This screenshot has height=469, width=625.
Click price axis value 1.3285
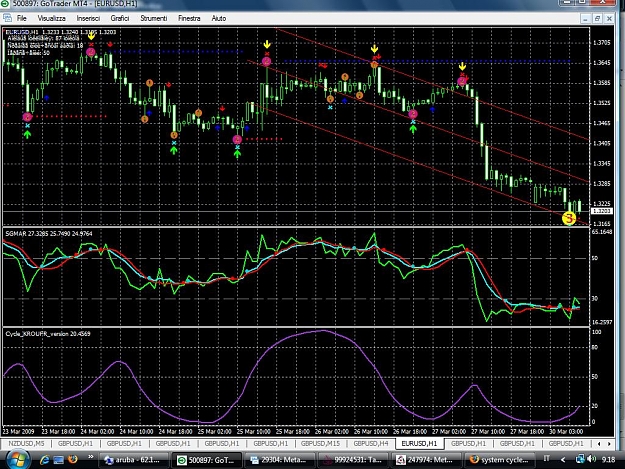click(601, 184)
